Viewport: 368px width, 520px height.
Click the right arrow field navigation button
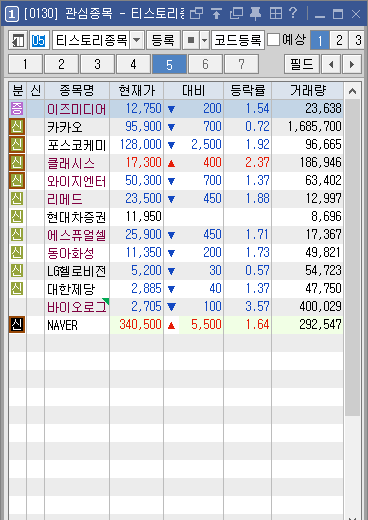352,64
